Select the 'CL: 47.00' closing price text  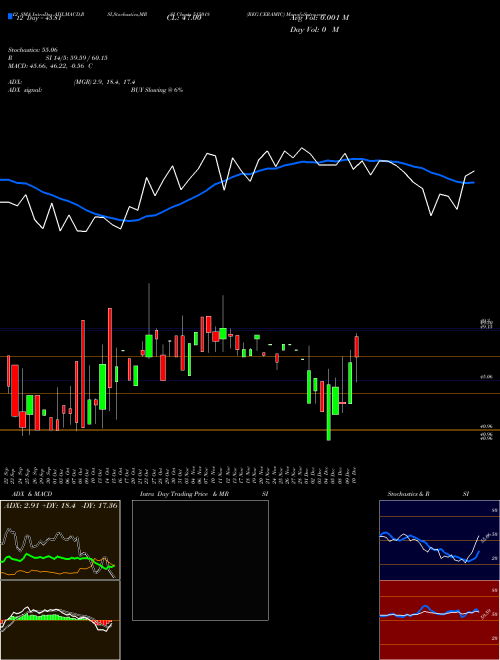click(184, 18)
